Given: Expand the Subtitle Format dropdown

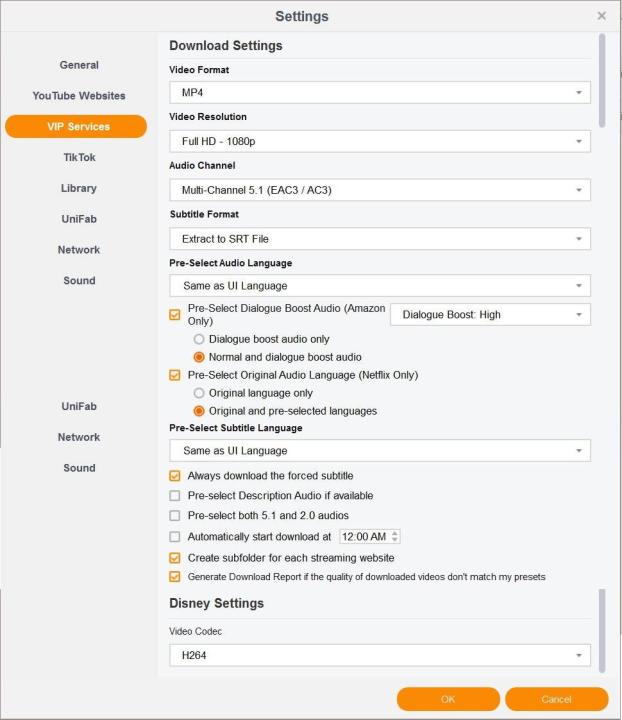Looking at the screenshot, I should 380,239.
